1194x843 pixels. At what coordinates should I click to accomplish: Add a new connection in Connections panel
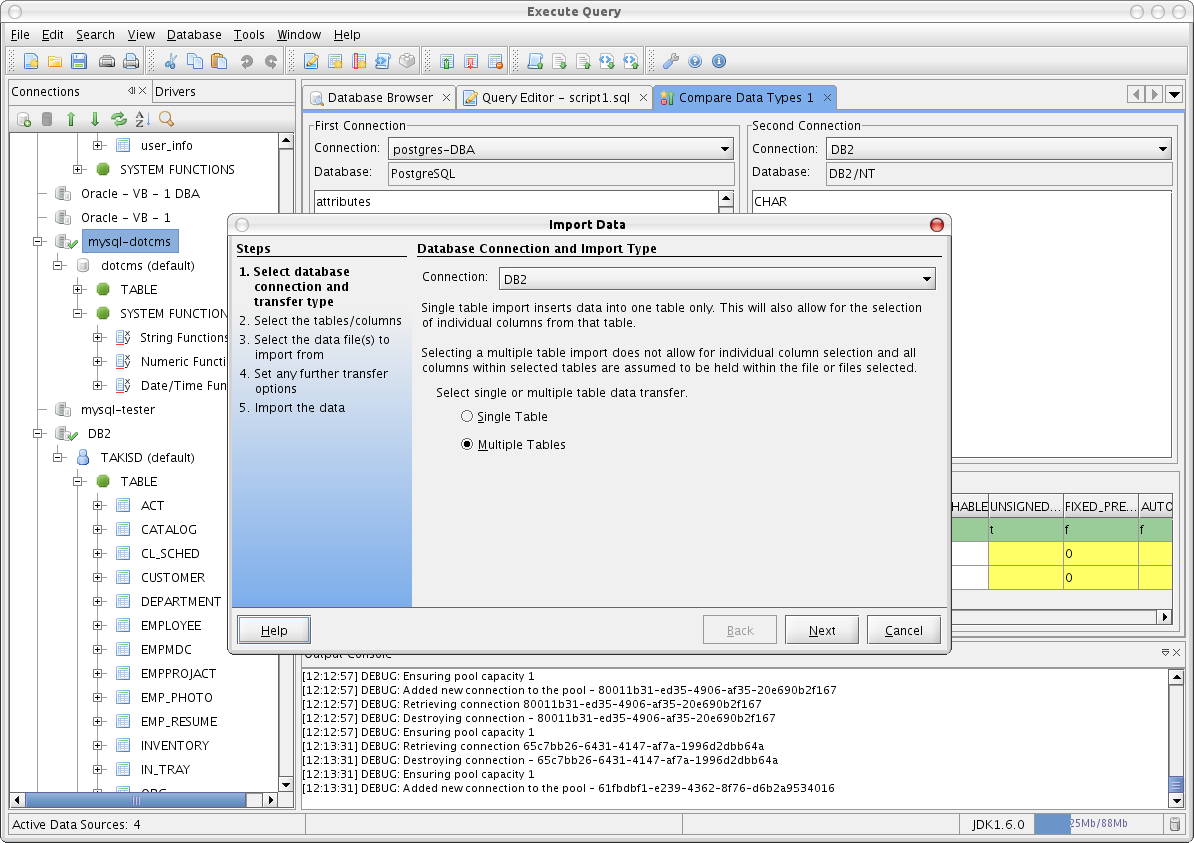[x=24, y=119]
